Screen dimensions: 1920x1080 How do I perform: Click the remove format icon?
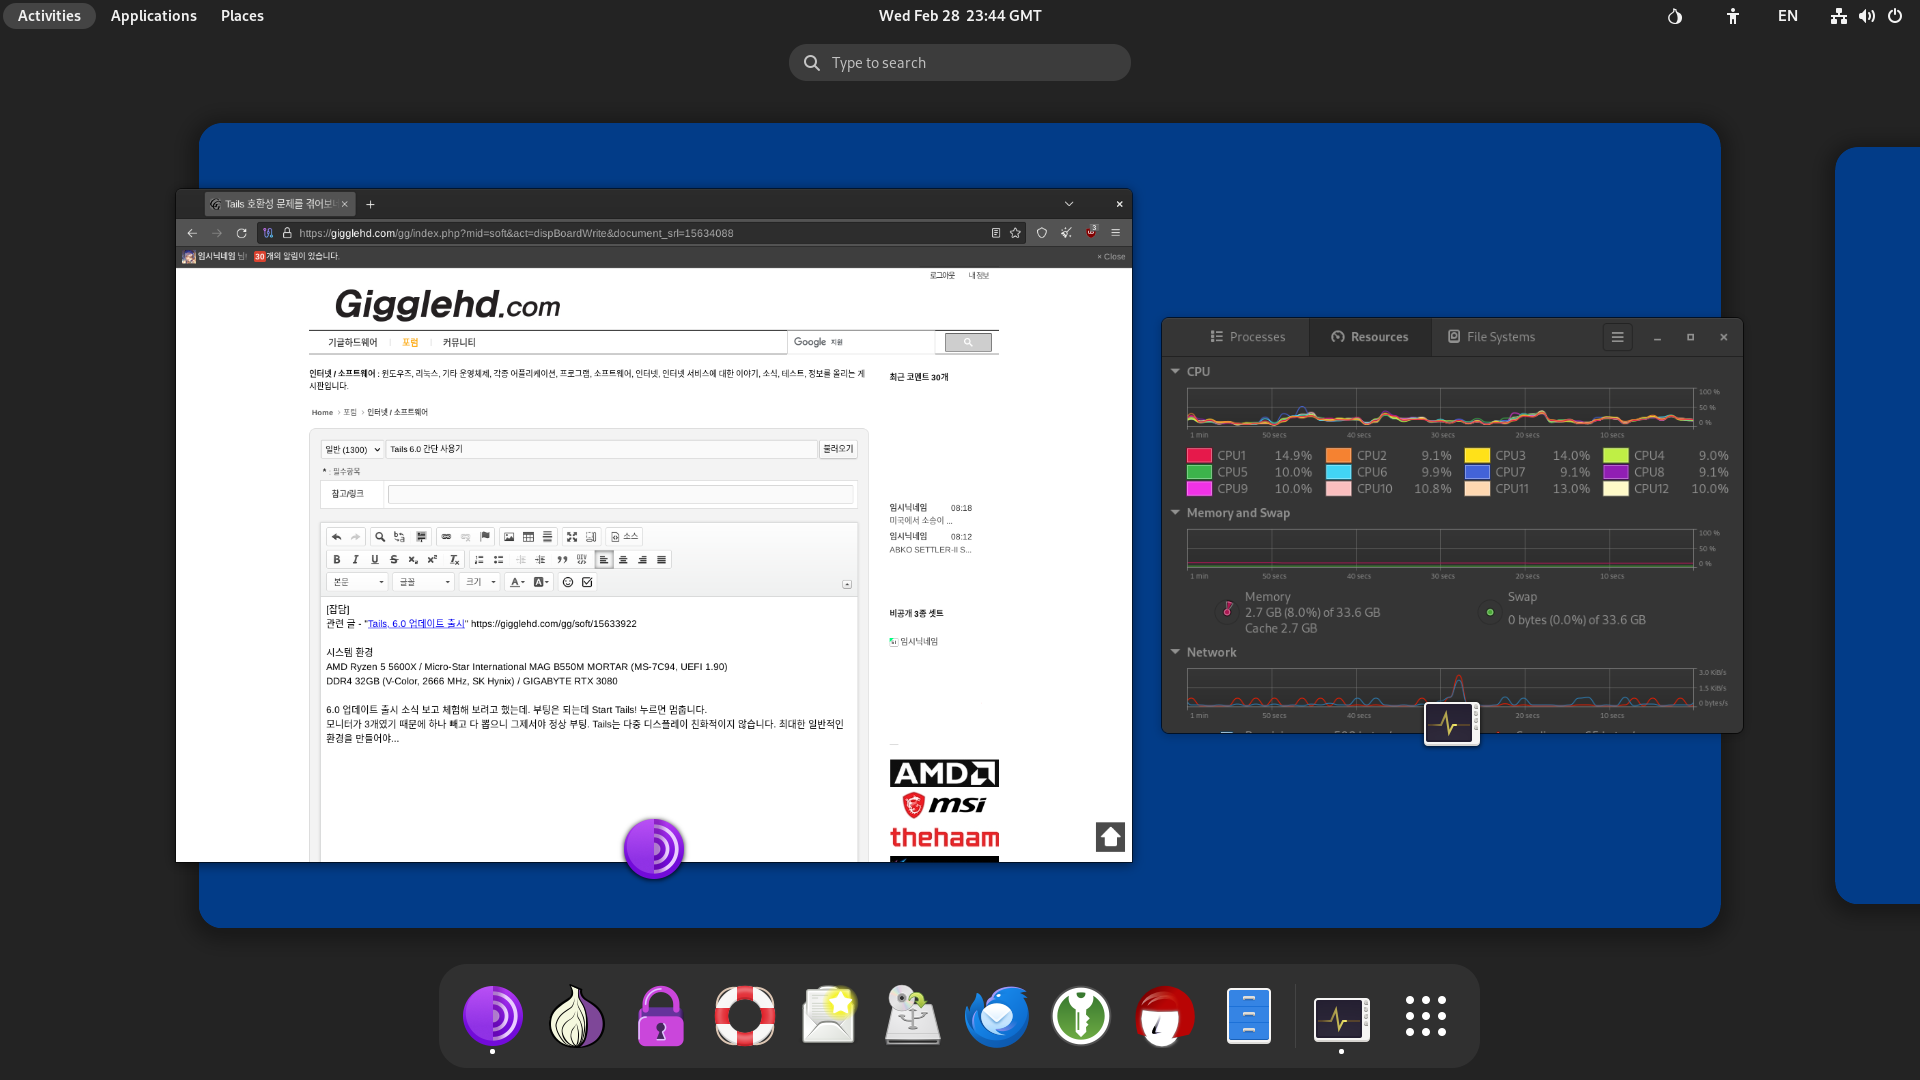tap(454, 560)
